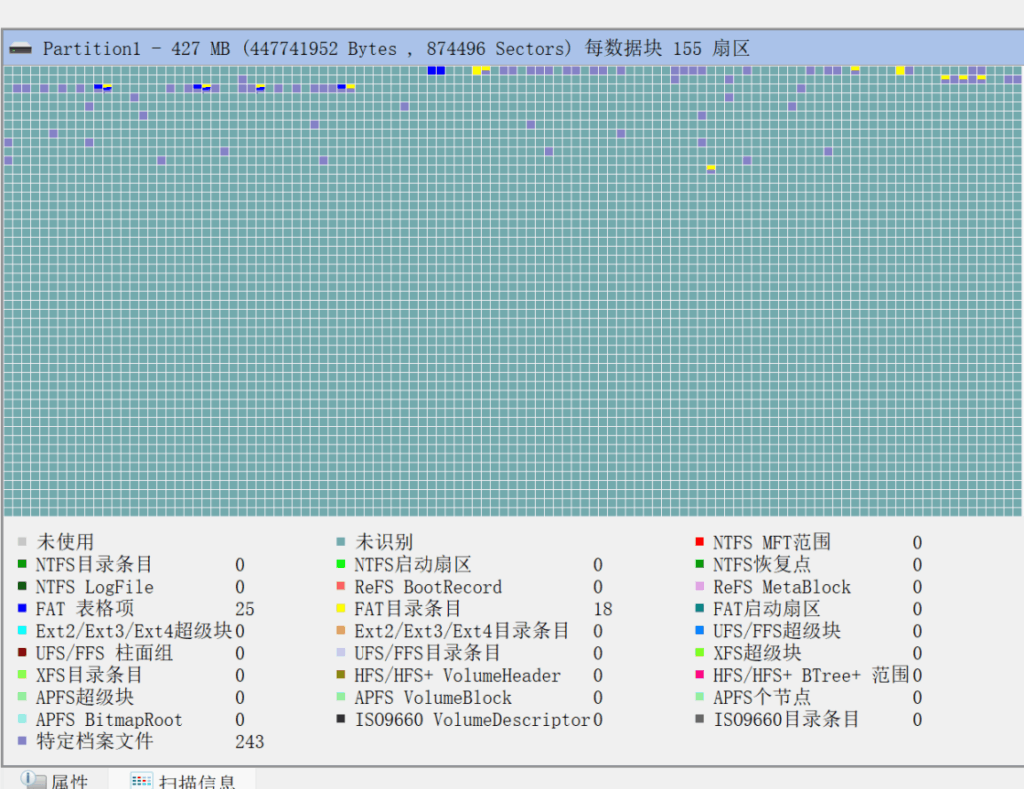Click the NTFS LogFile legend label
The width and height of the screenshot is (1024, 789).
(94, 587)
